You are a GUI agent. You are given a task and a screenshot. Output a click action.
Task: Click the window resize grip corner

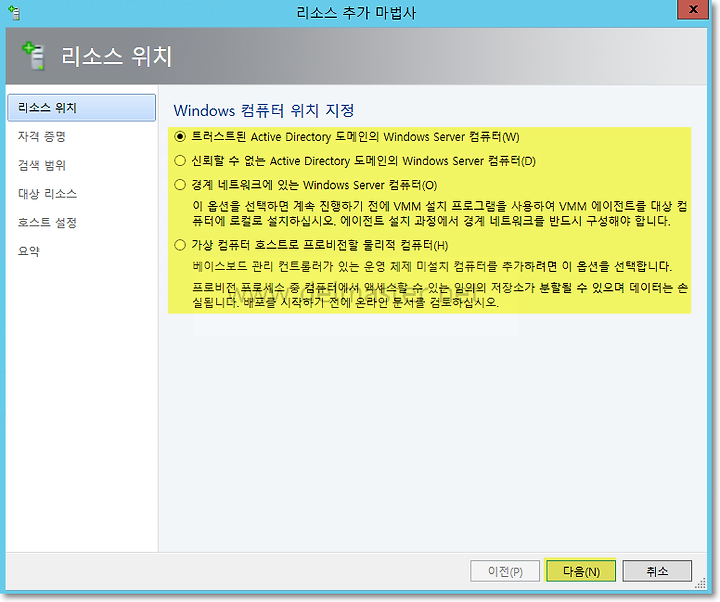pyautogui.click(x=701, y=584)
